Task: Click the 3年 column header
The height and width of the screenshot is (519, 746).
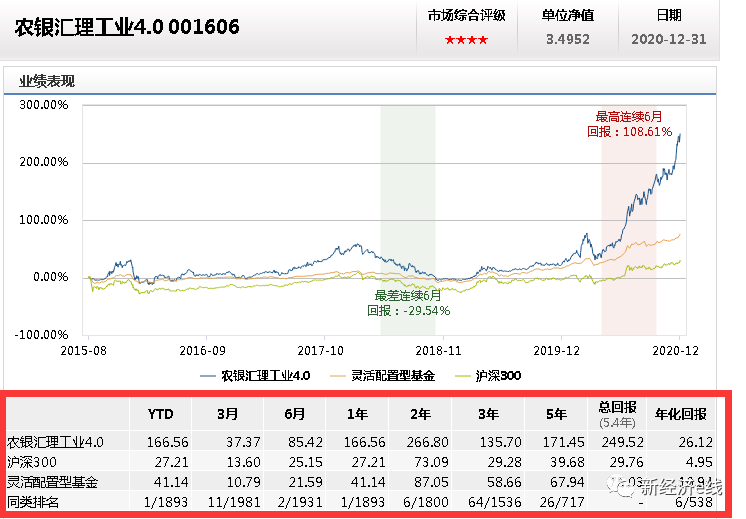Action: pos(488,414)
